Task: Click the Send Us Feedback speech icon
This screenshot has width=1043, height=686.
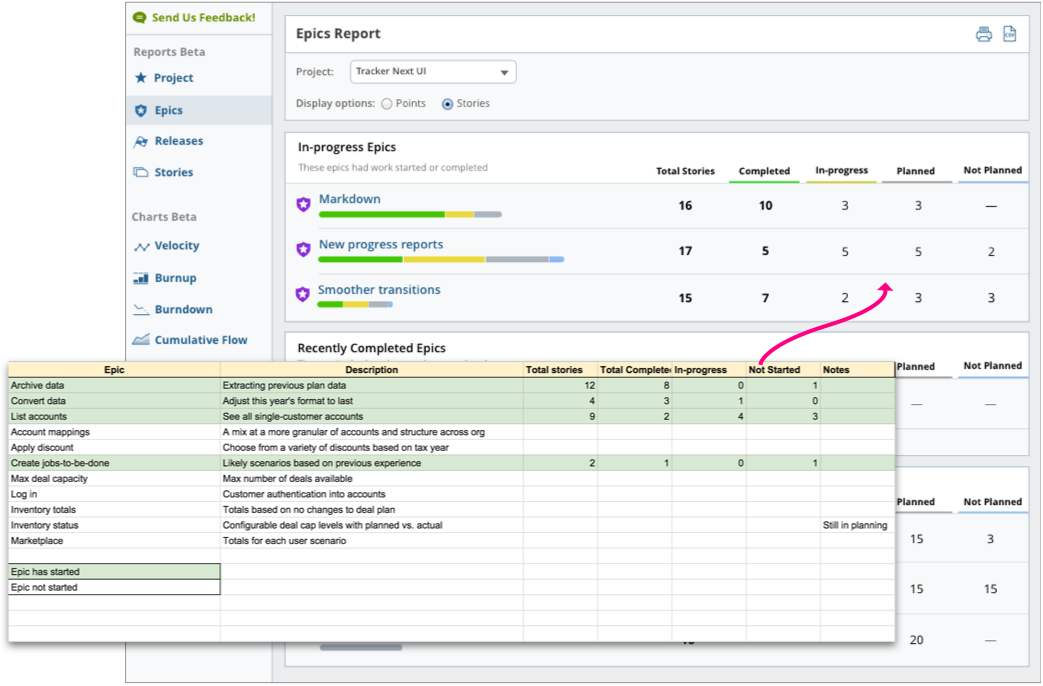Action: [x=140, y=18]
